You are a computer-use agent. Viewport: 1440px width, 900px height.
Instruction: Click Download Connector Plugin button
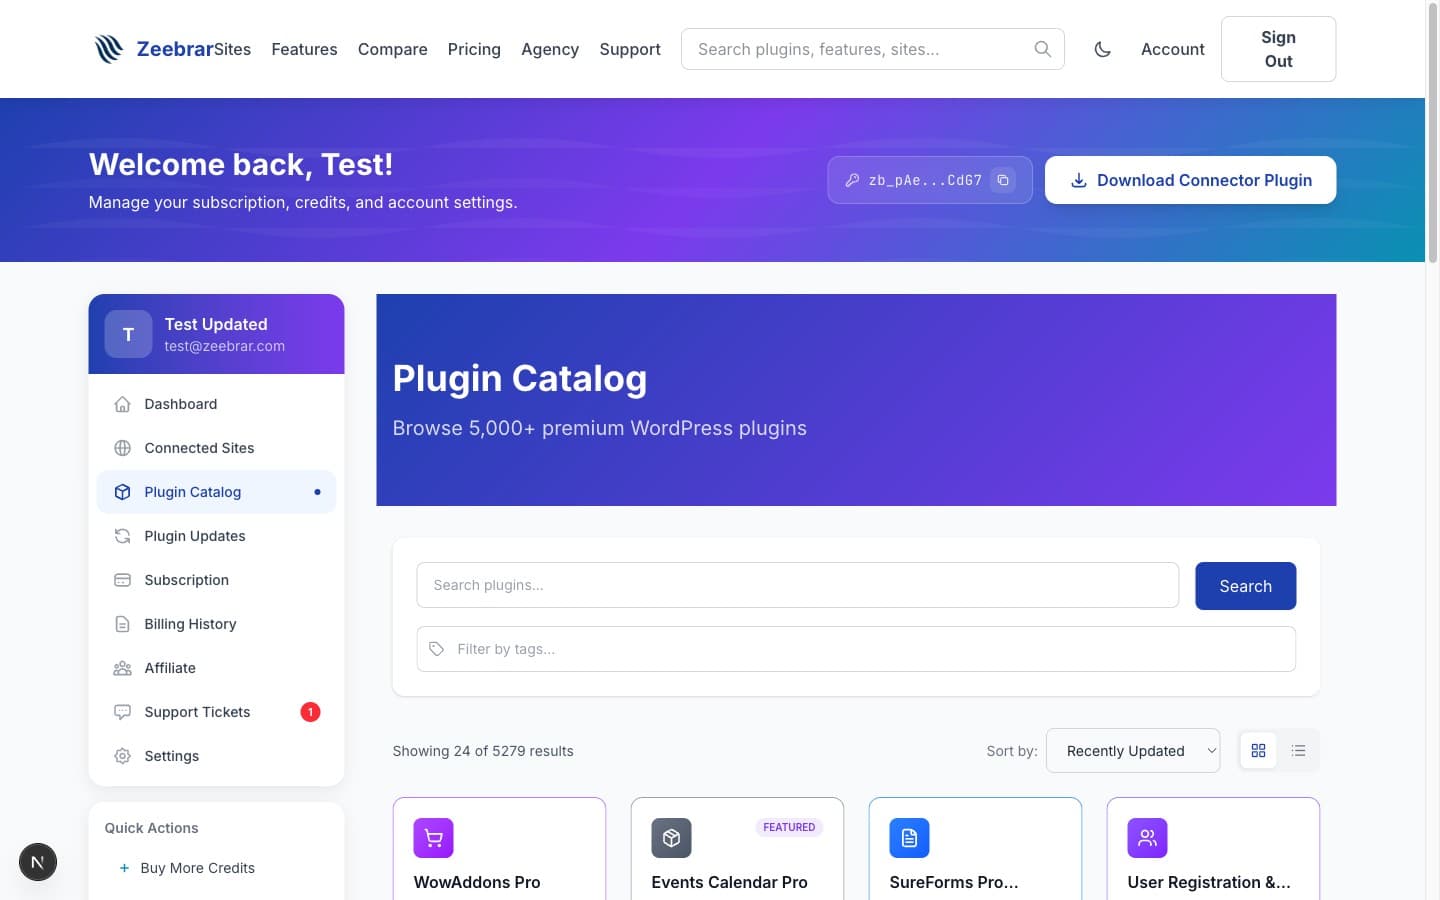click(1190, 180)
